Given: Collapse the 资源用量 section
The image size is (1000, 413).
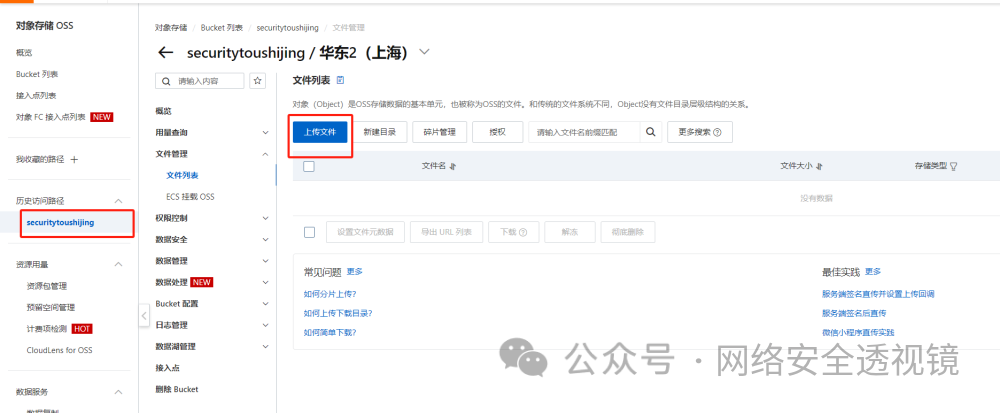Looking at the screenshot, I should pyautogui.click(x=118, y=264).
